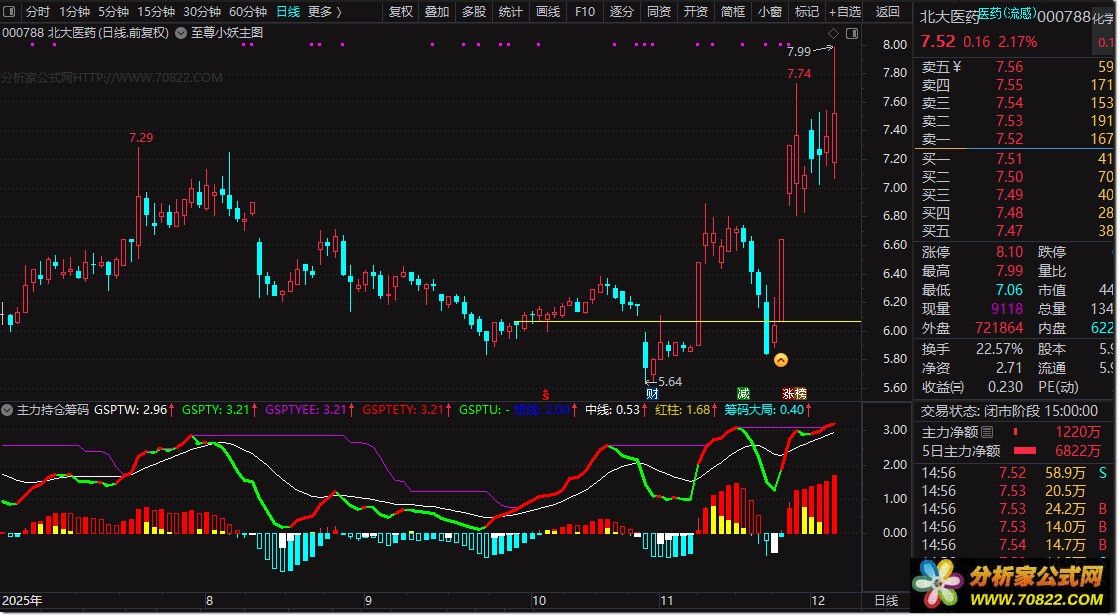Click the 最高 value 7.99
Screen dimensions: 1120x616
1009,271
